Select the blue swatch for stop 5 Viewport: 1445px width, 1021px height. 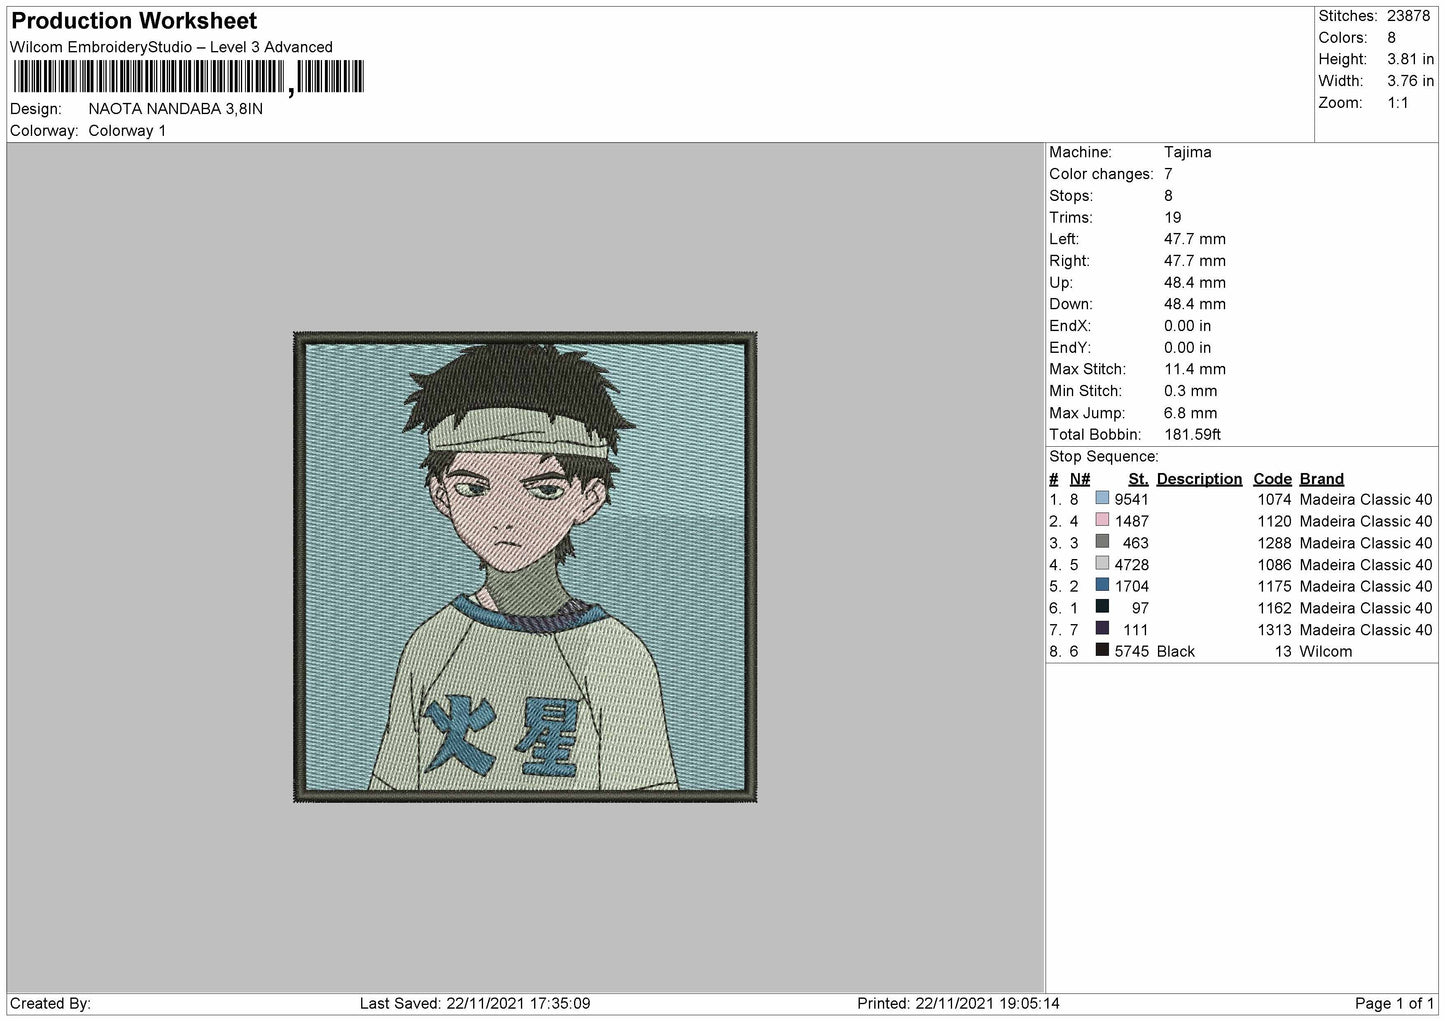1102,585
